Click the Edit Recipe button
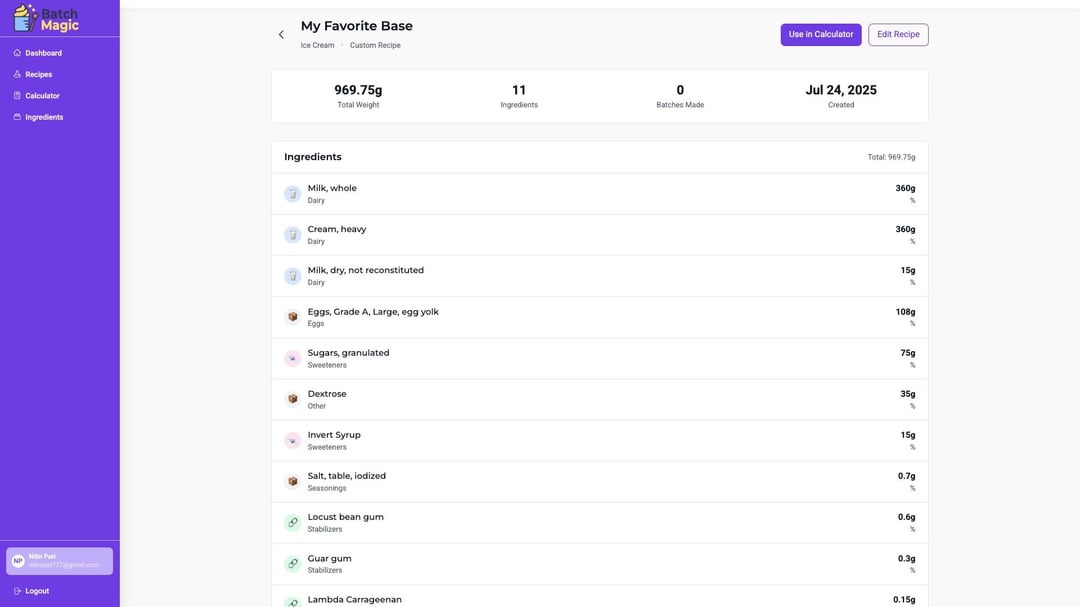 click(897, 35)
